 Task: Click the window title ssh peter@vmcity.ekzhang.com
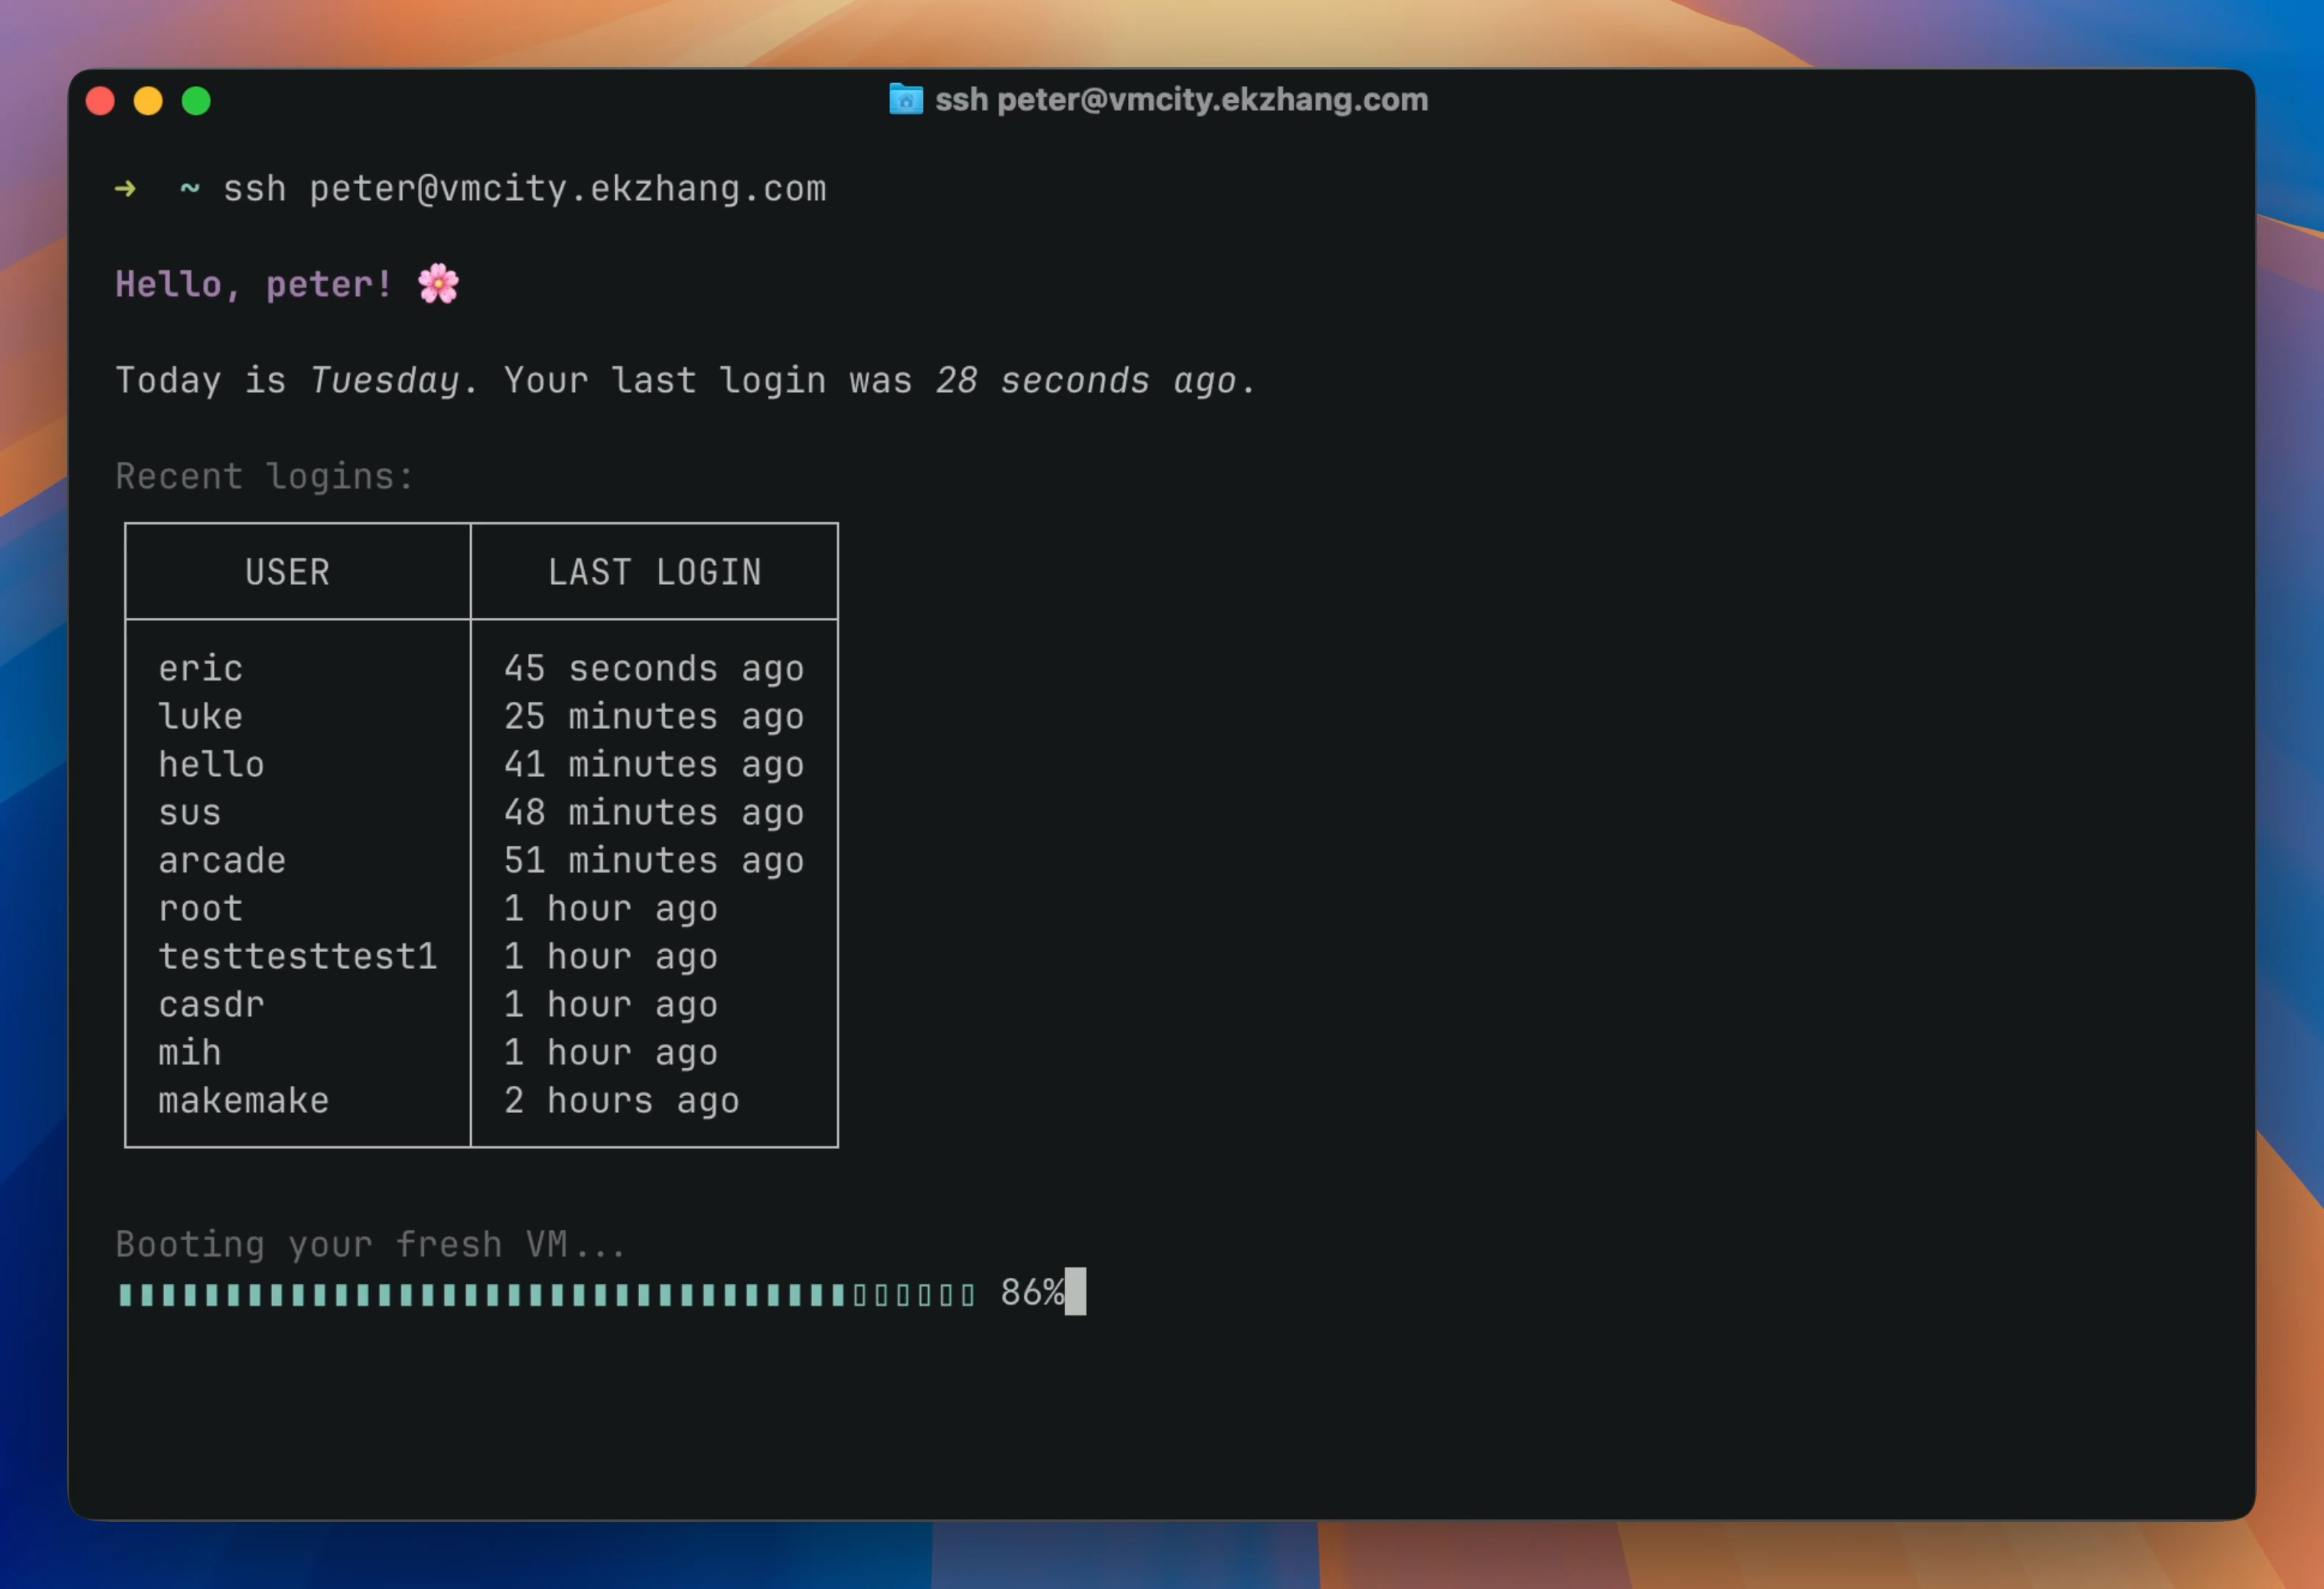click(x=1181, y=100)
